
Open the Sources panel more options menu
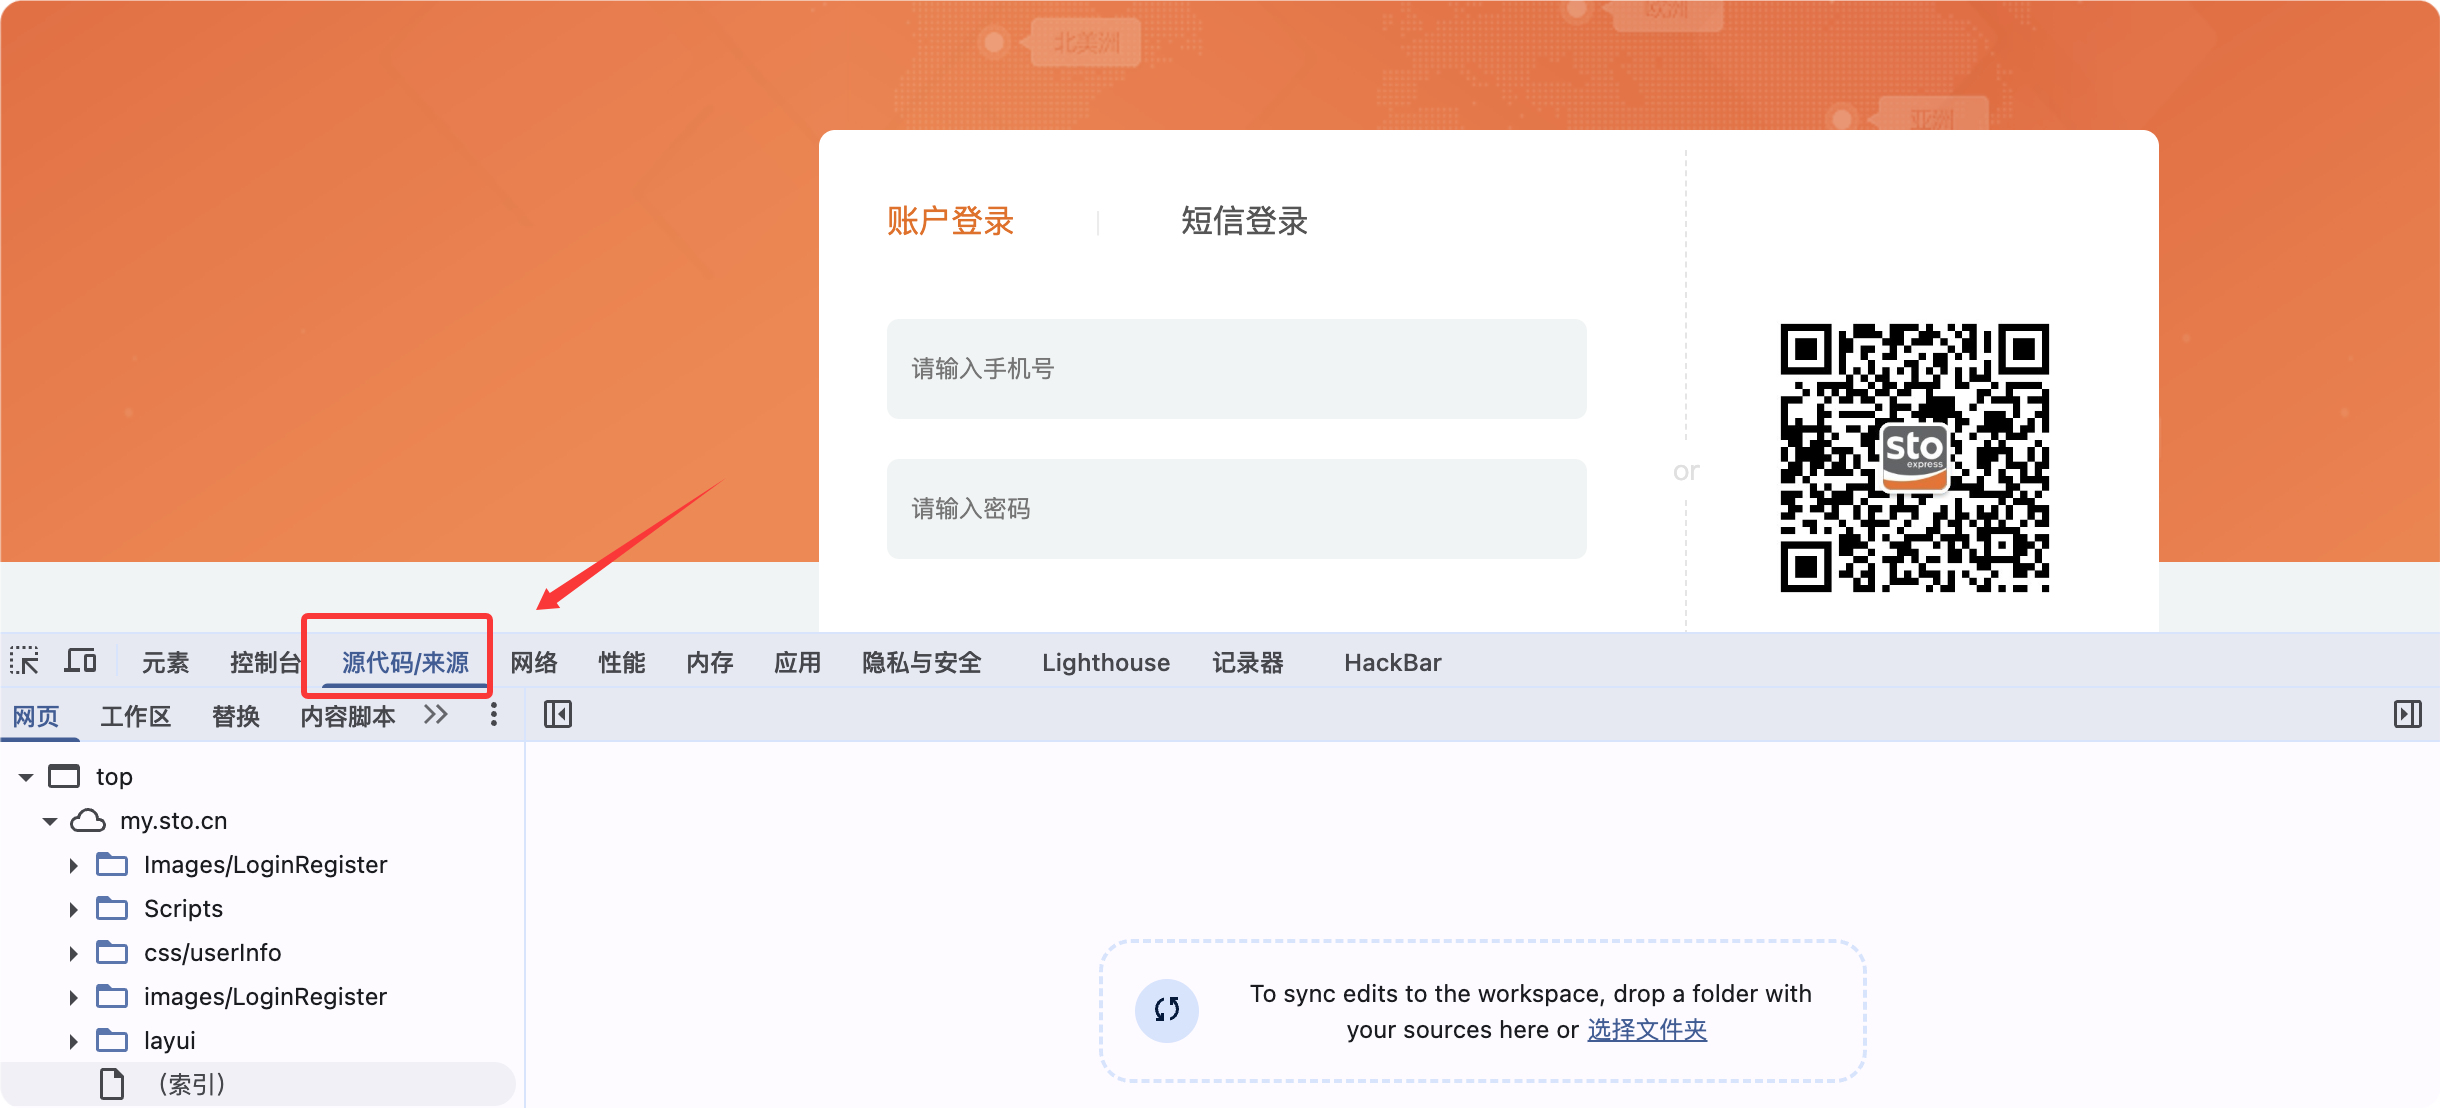[x=492, y=715]
